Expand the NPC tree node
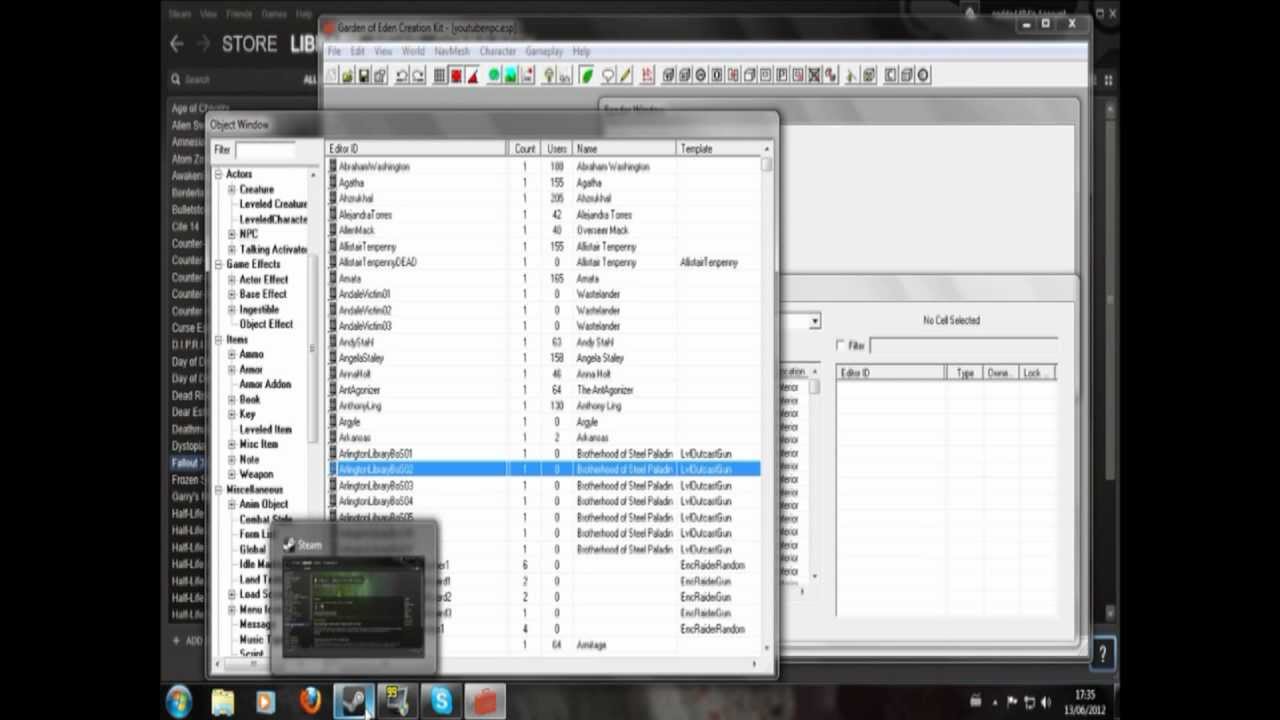This screenshot has height=720, width=1280. click(x=231, y=234)
